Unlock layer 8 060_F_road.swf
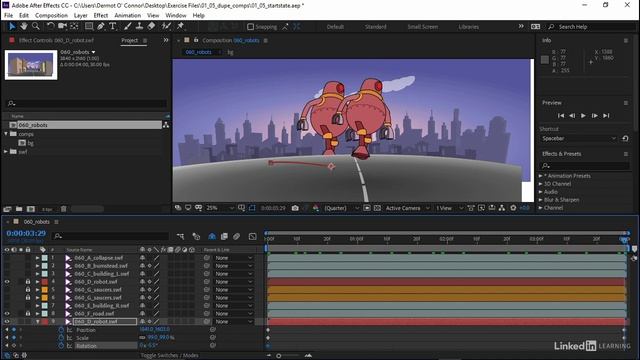 pyautogui.click(x=28, y=313)
